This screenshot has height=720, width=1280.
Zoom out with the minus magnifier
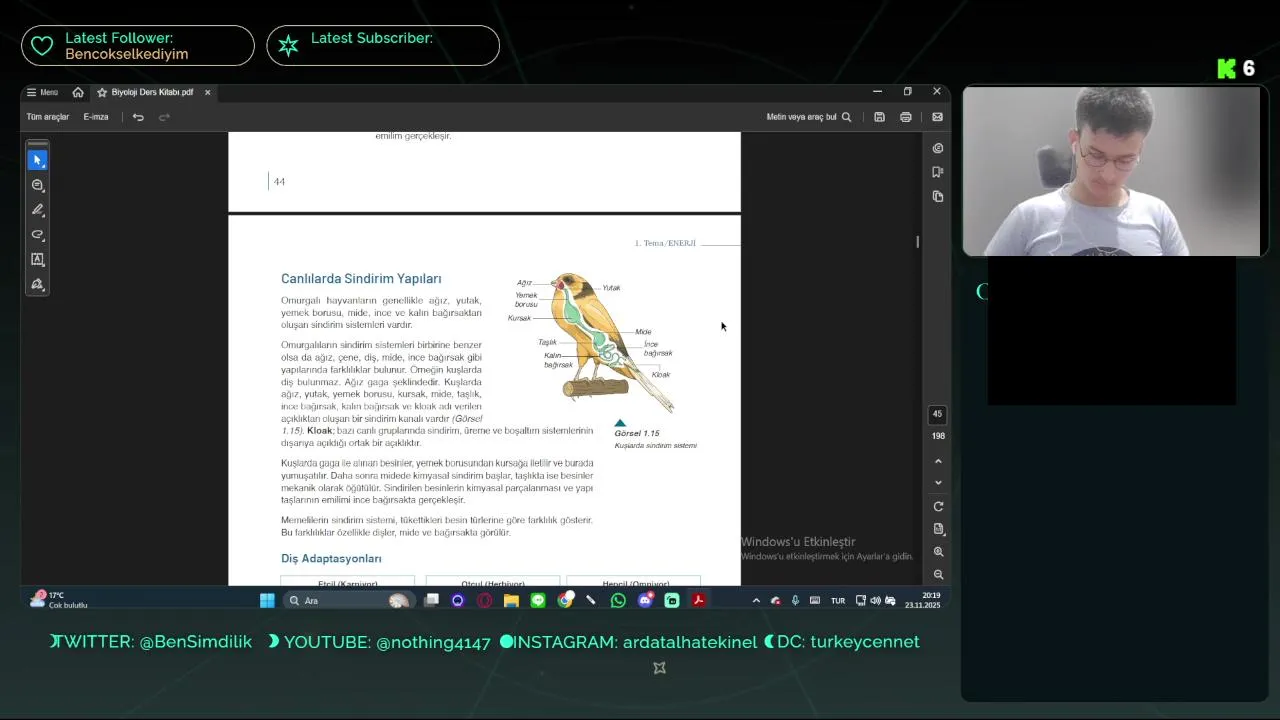[938, 575]
